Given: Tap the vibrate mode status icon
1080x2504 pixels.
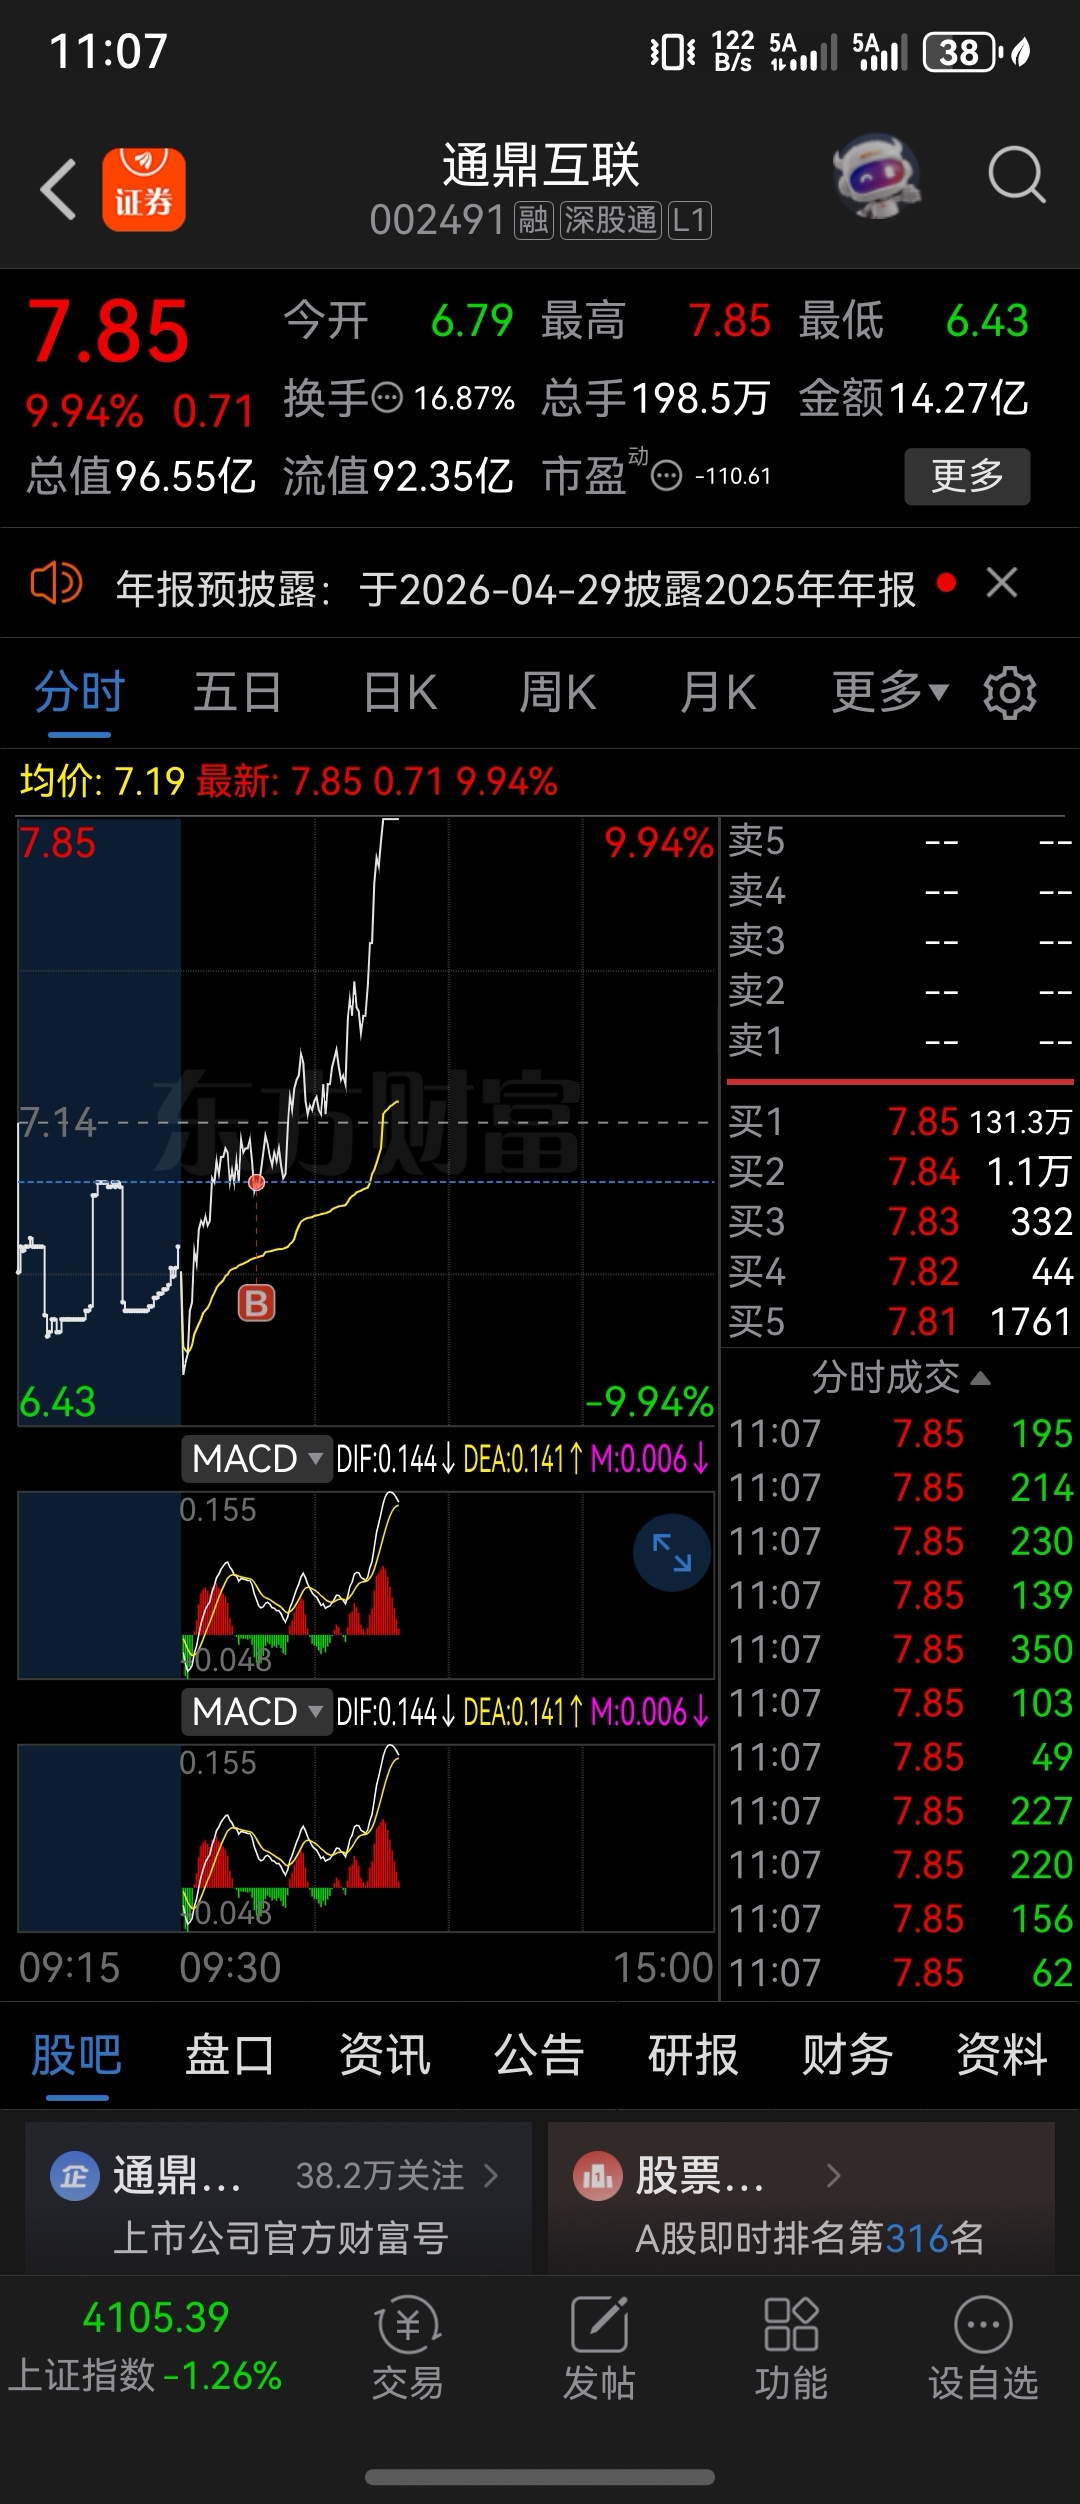Looking at the screenshot, I should 672,51.
